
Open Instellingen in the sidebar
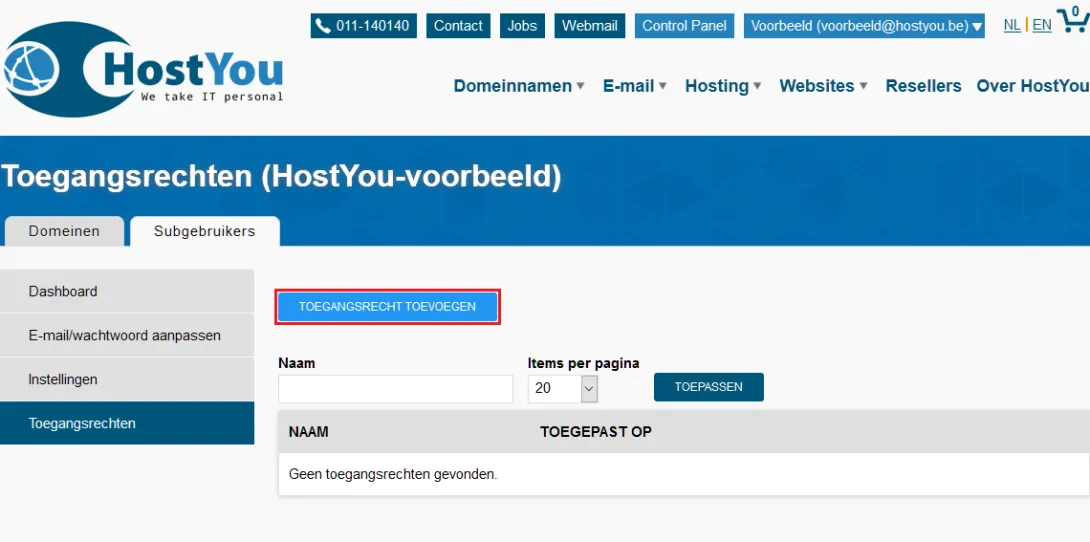coord(127,380)
